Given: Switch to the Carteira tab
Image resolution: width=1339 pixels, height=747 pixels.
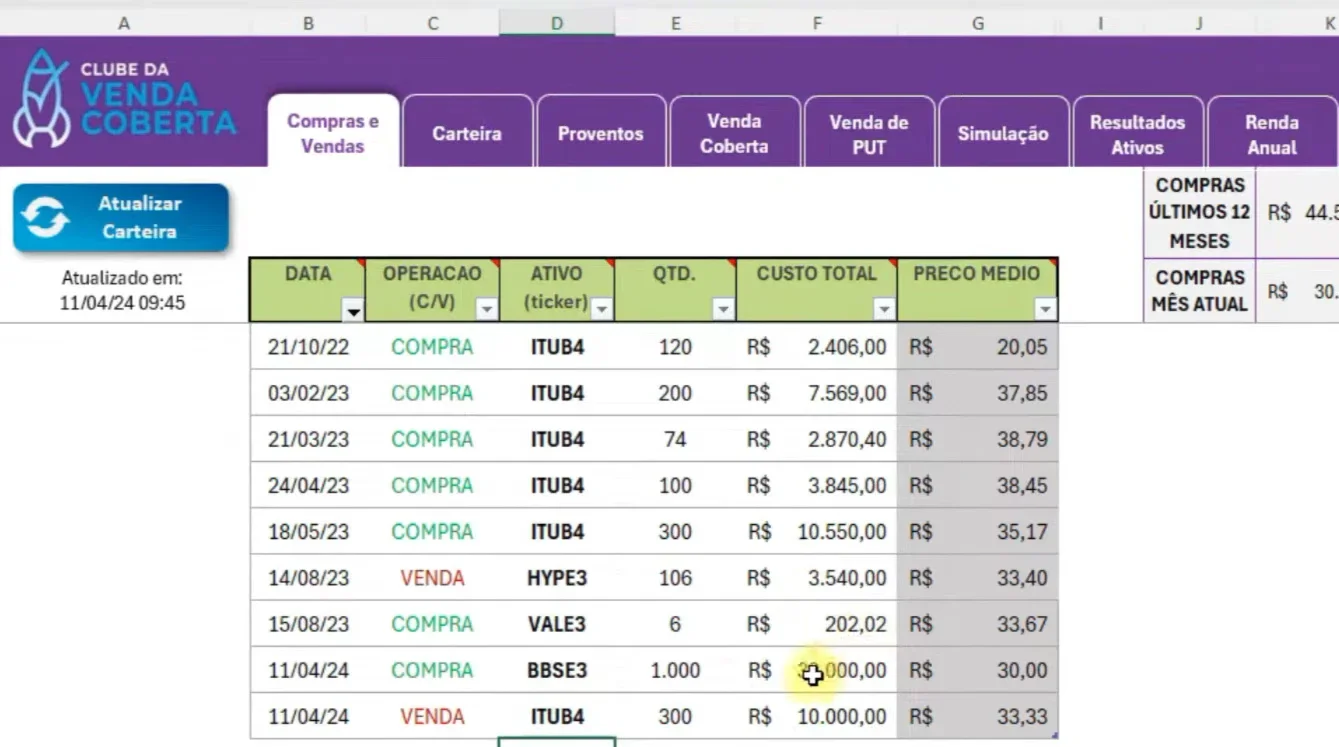Looking at the screenshot, I should (x=467, y=131).
